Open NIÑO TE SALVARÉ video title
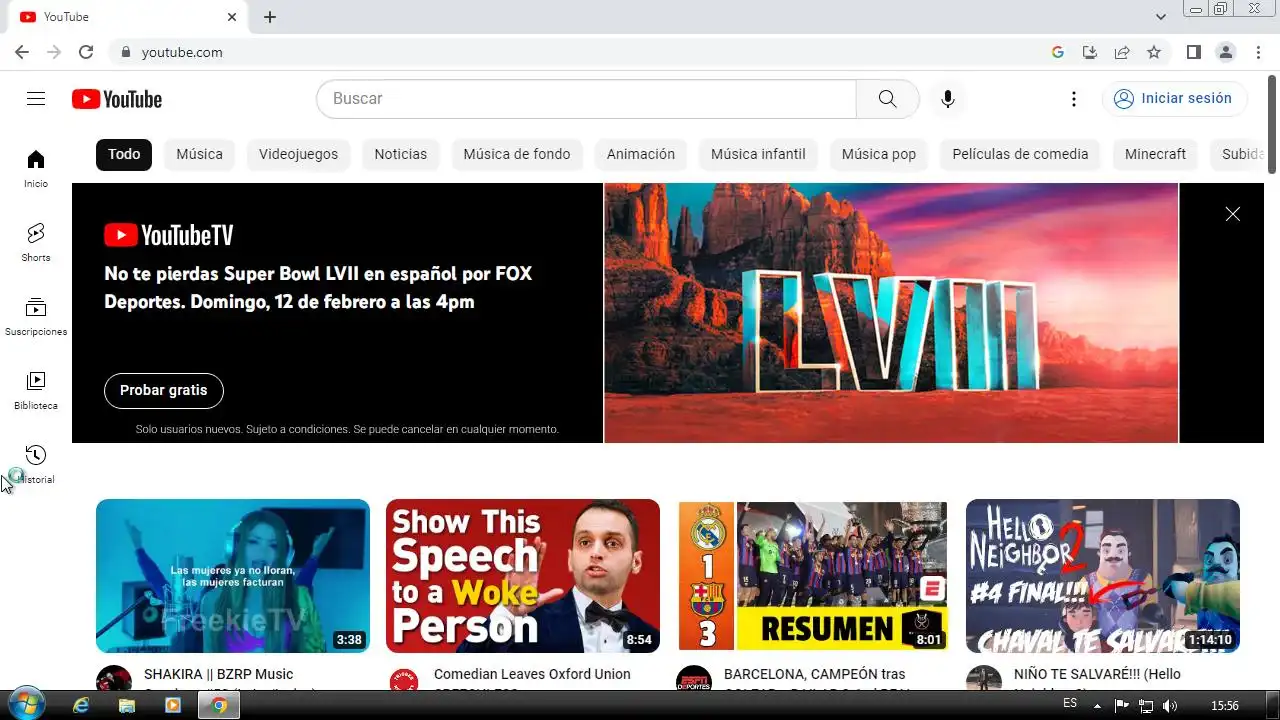This screenshot has height=720, width=1280. pos(1097,675)
